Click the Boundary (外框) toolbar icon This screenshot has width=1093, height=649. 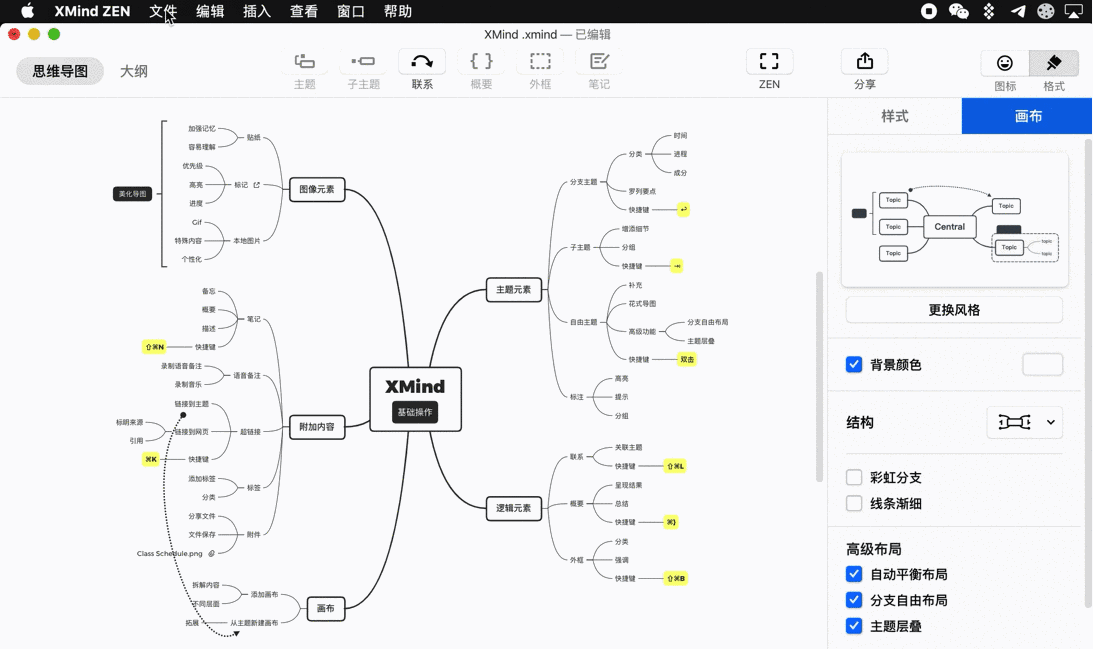540,61
